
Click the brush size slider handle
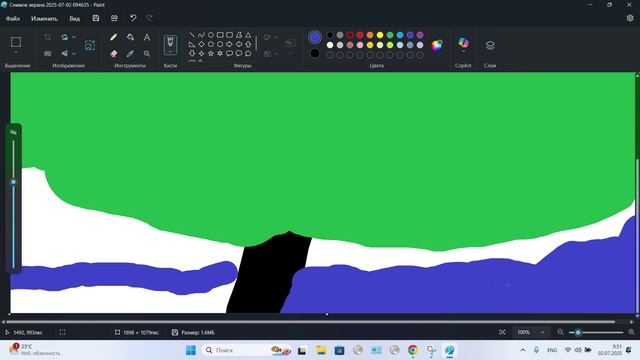click(x=13, y=182)
